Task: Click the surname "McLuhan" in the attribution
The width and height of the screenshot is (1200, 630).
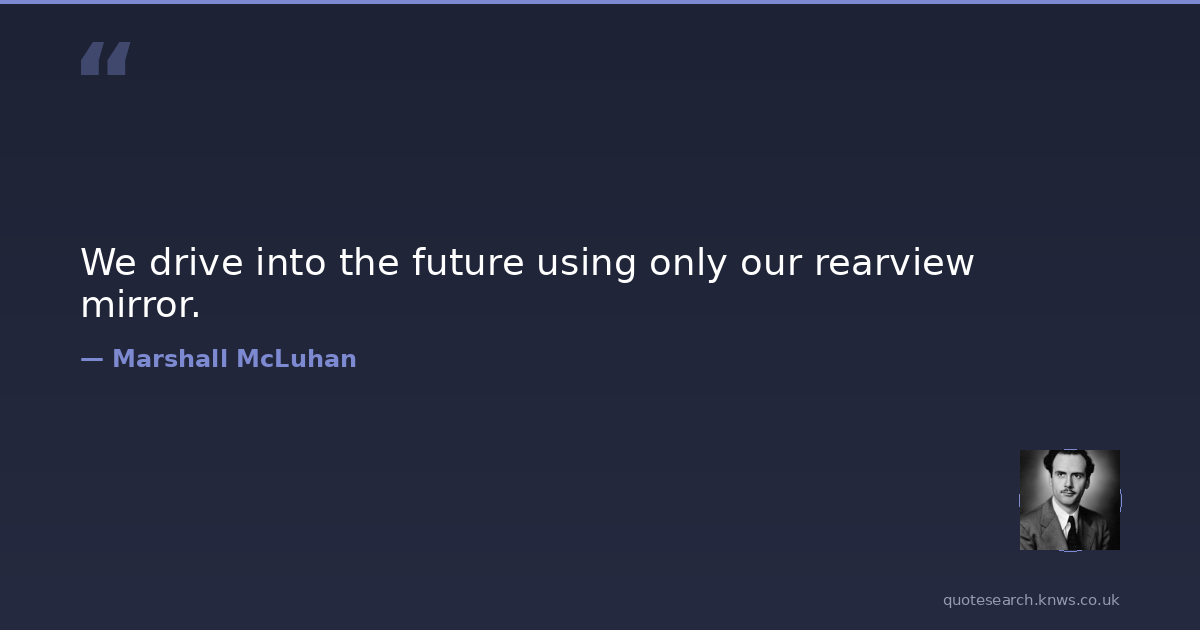Action: (296, 359)
